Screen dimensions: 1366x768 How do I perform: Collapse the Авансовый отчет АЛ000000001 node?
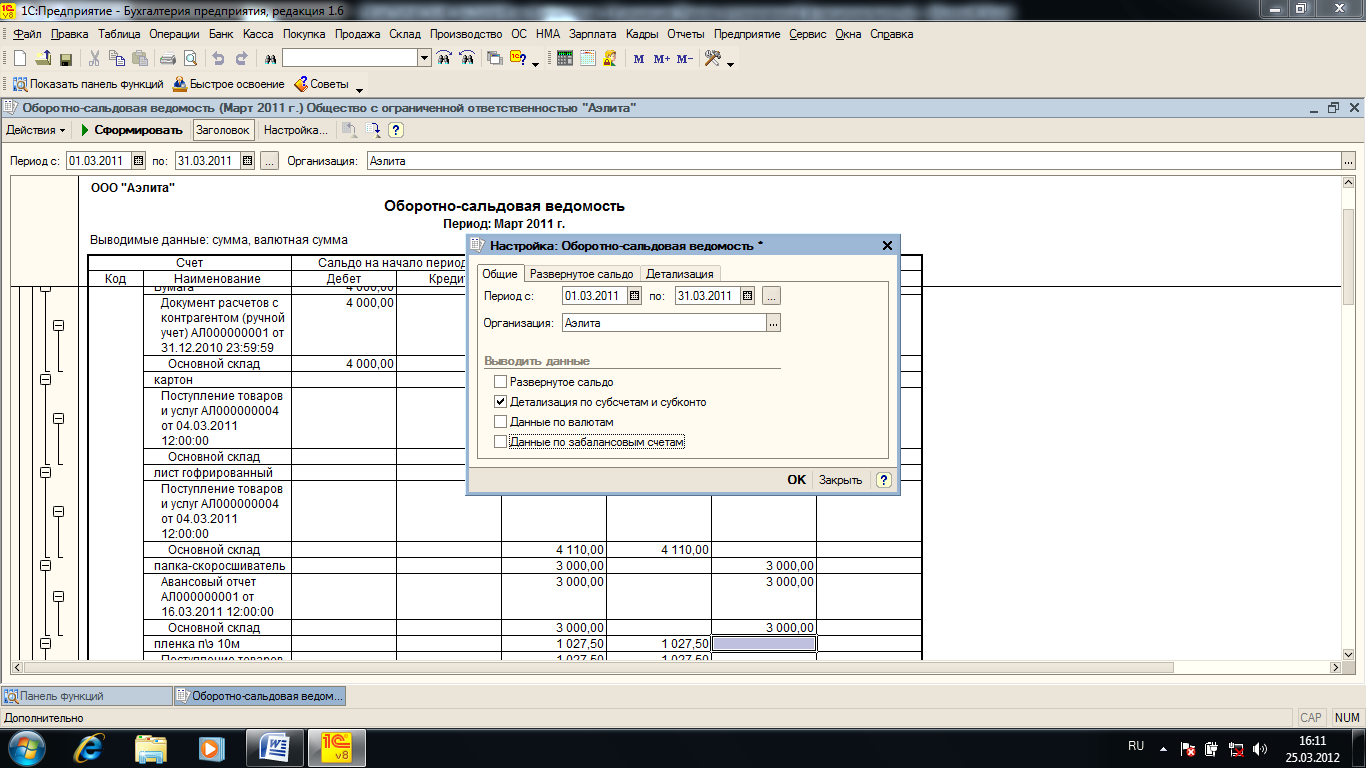[58, 597]
